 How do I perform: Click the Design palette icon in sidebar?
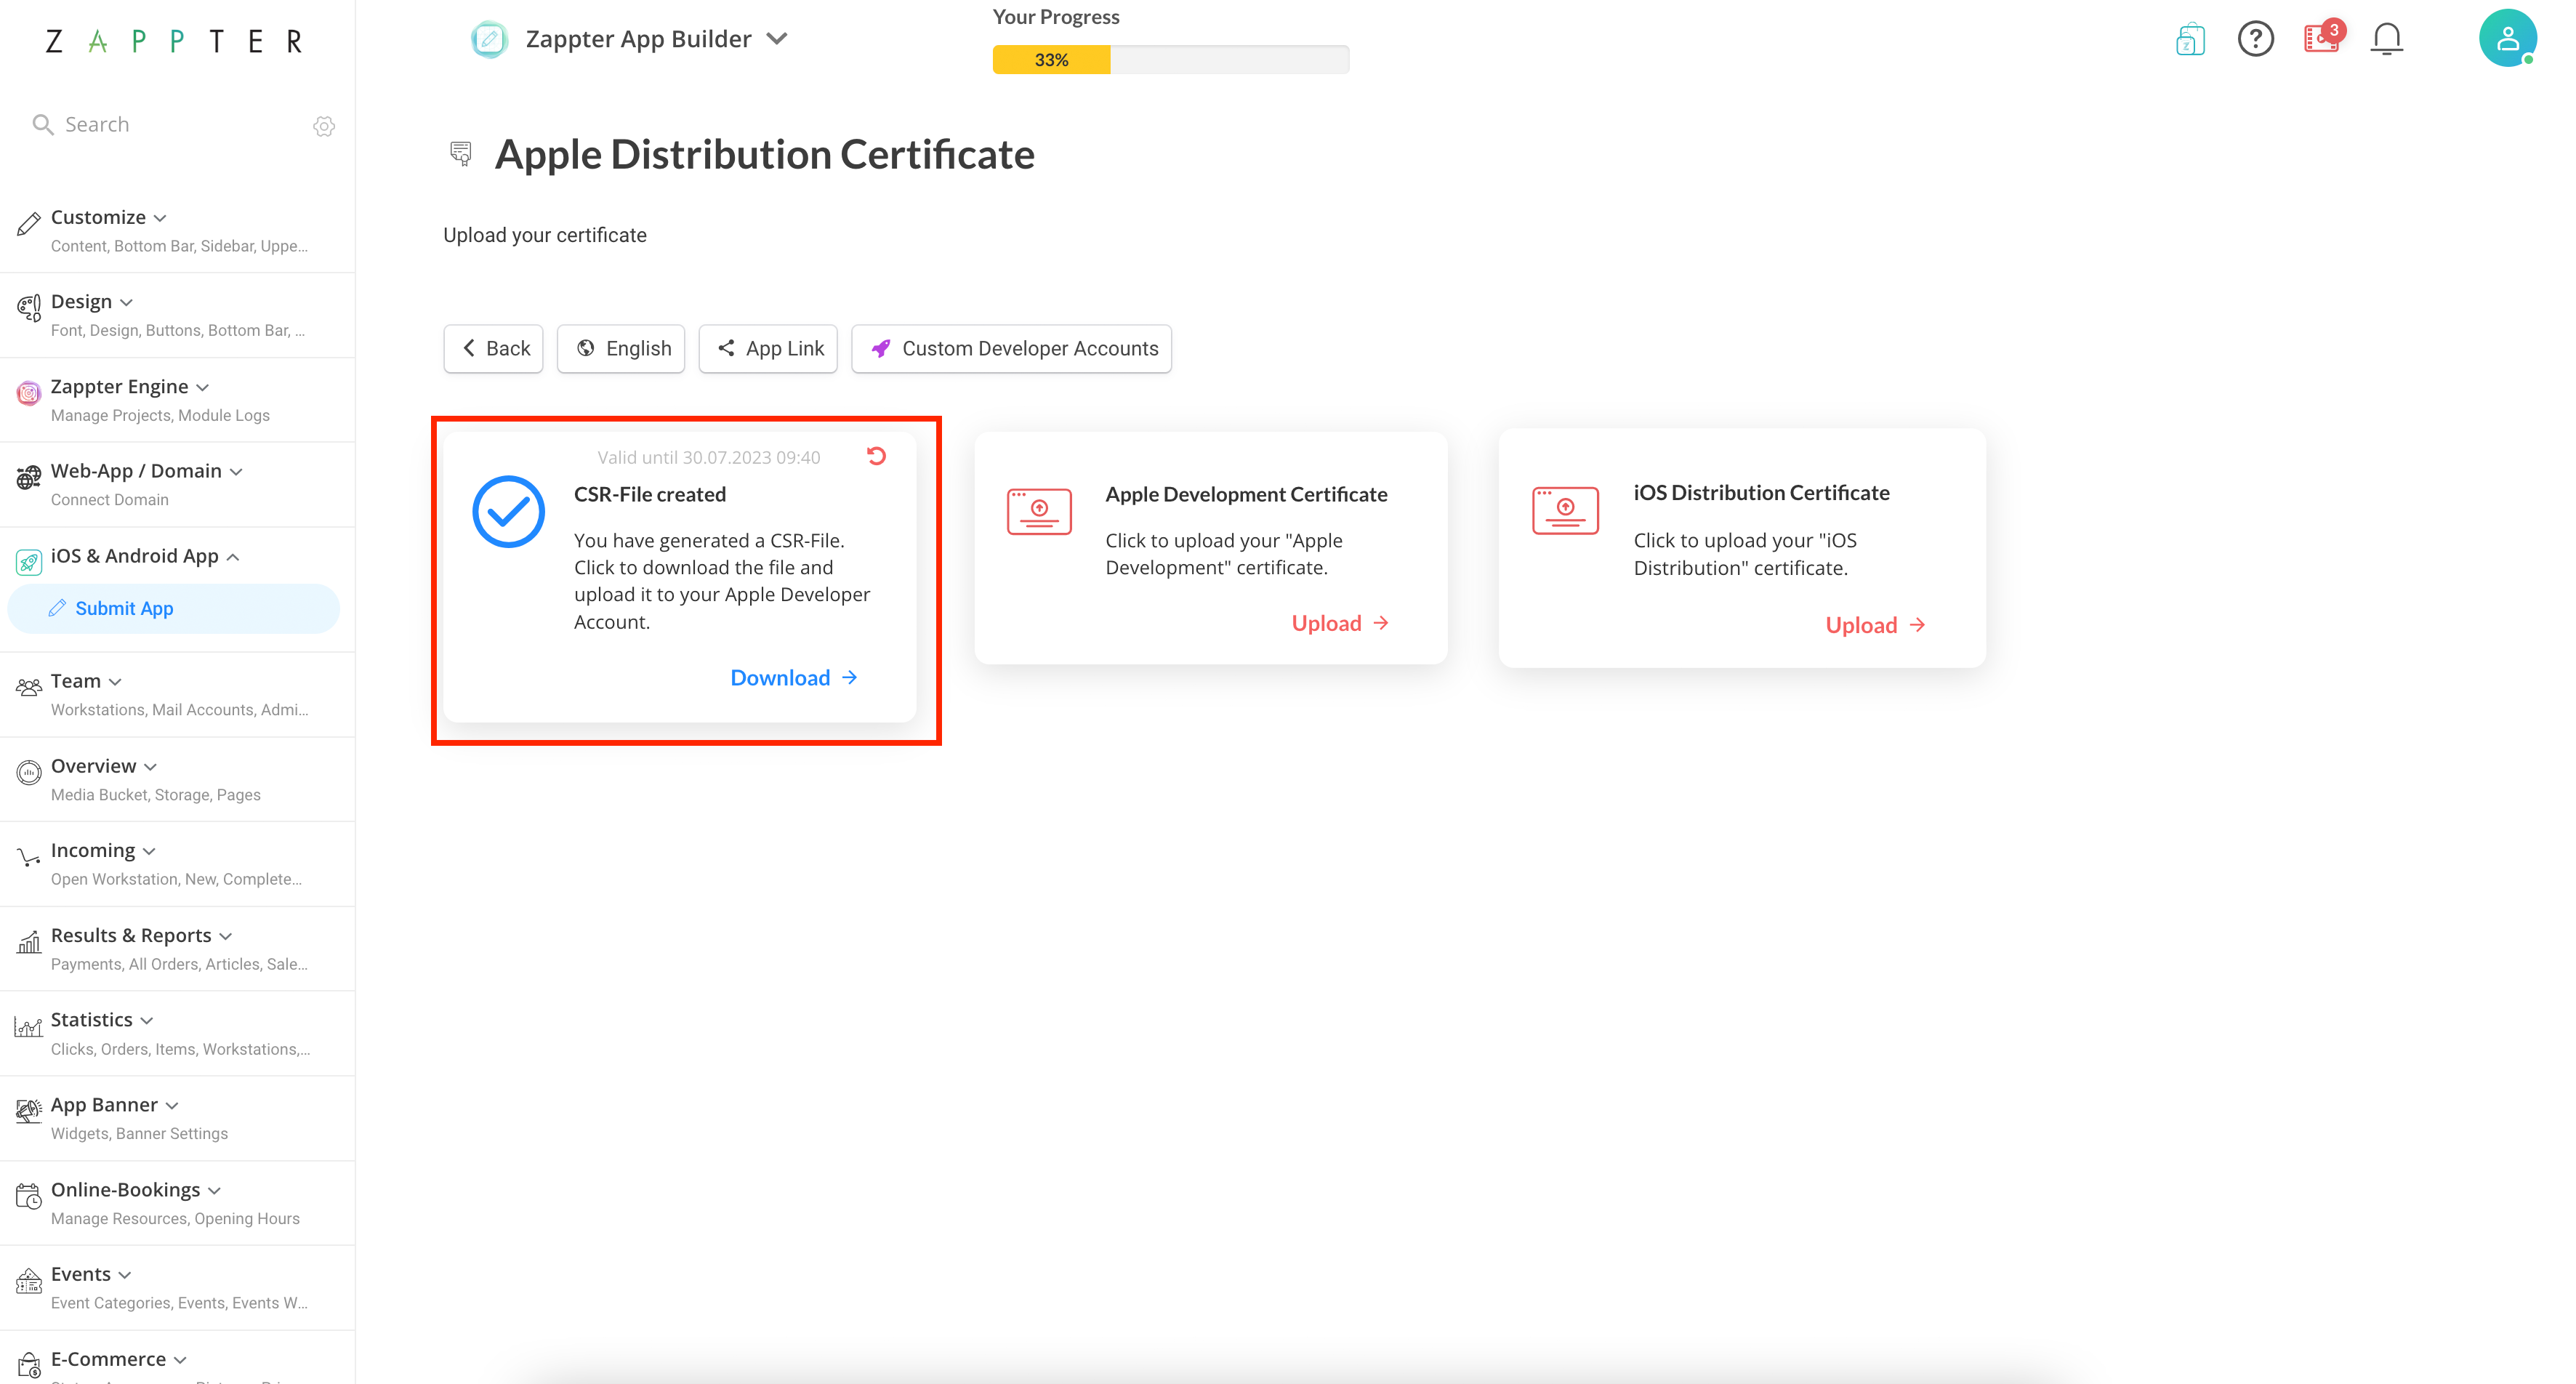click(x=29, y=308)
